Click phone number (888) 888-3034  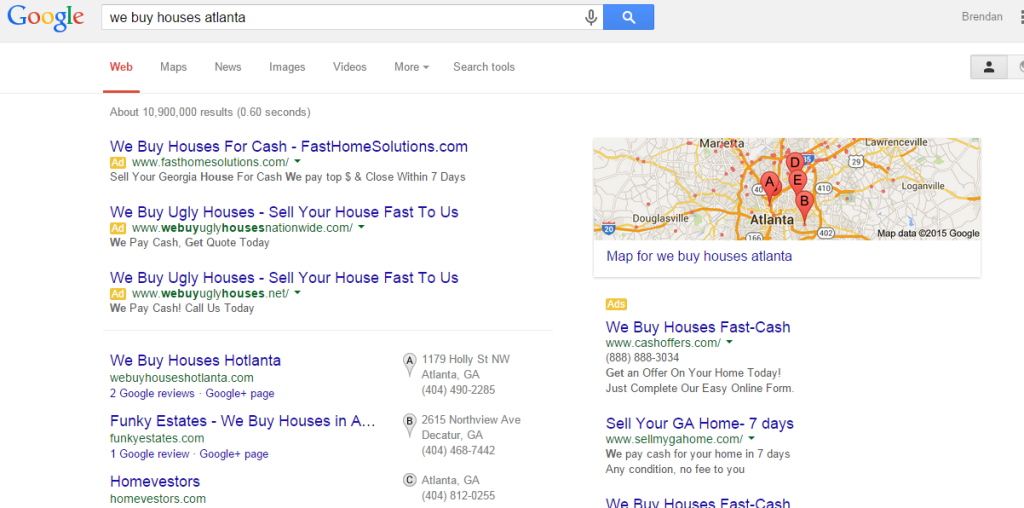click(x=643, y=358)
